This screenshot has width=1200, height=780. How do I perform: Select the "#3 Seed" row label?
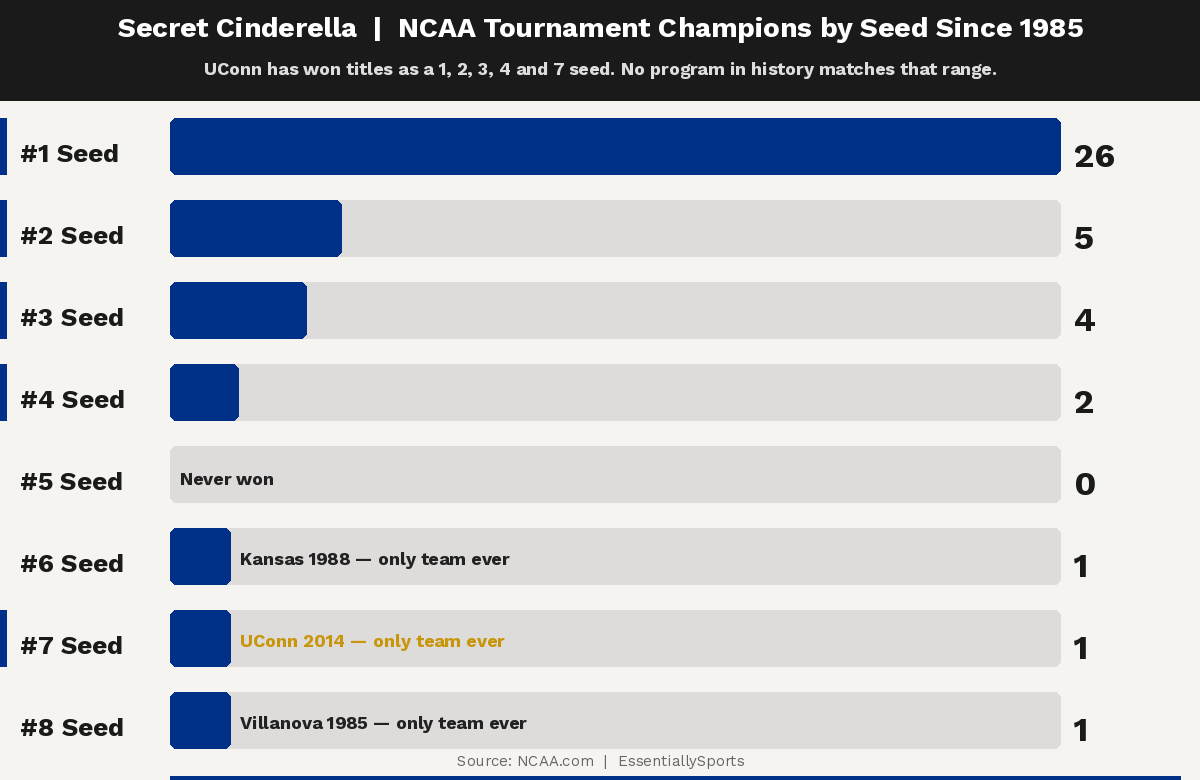click(x=72, y=318)
